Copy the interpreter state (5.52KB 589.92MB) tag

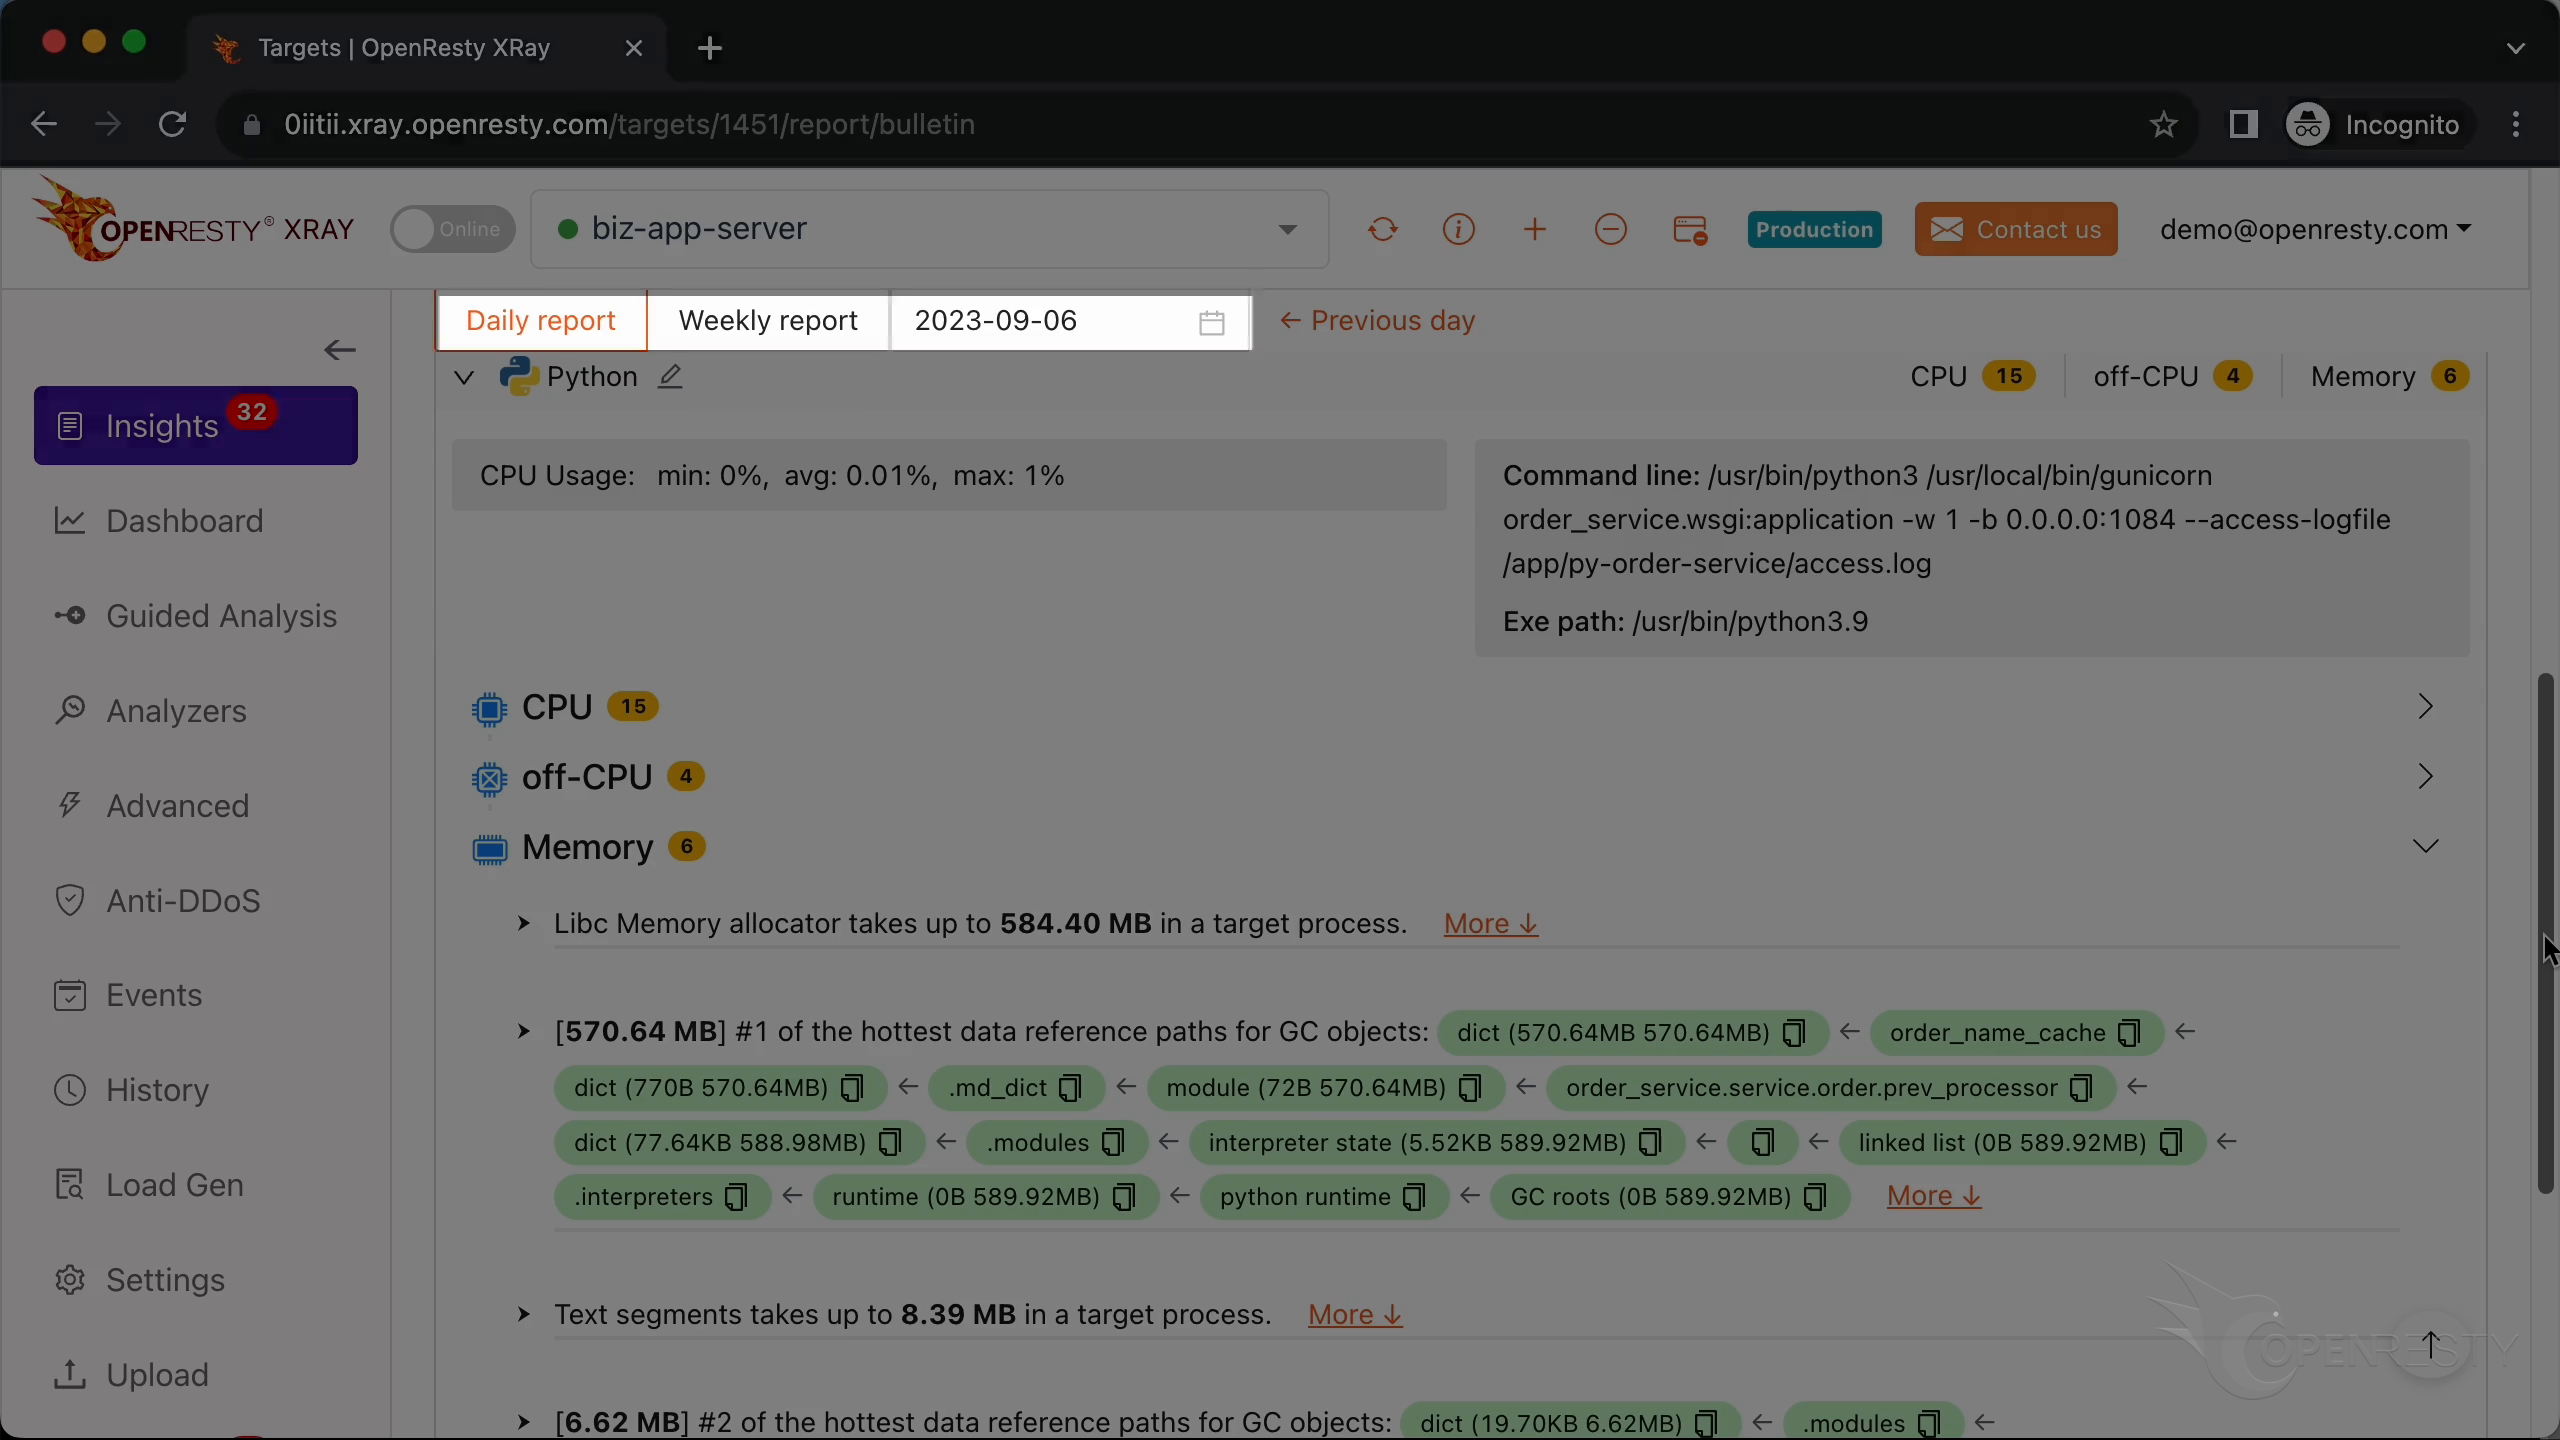1650,1143
